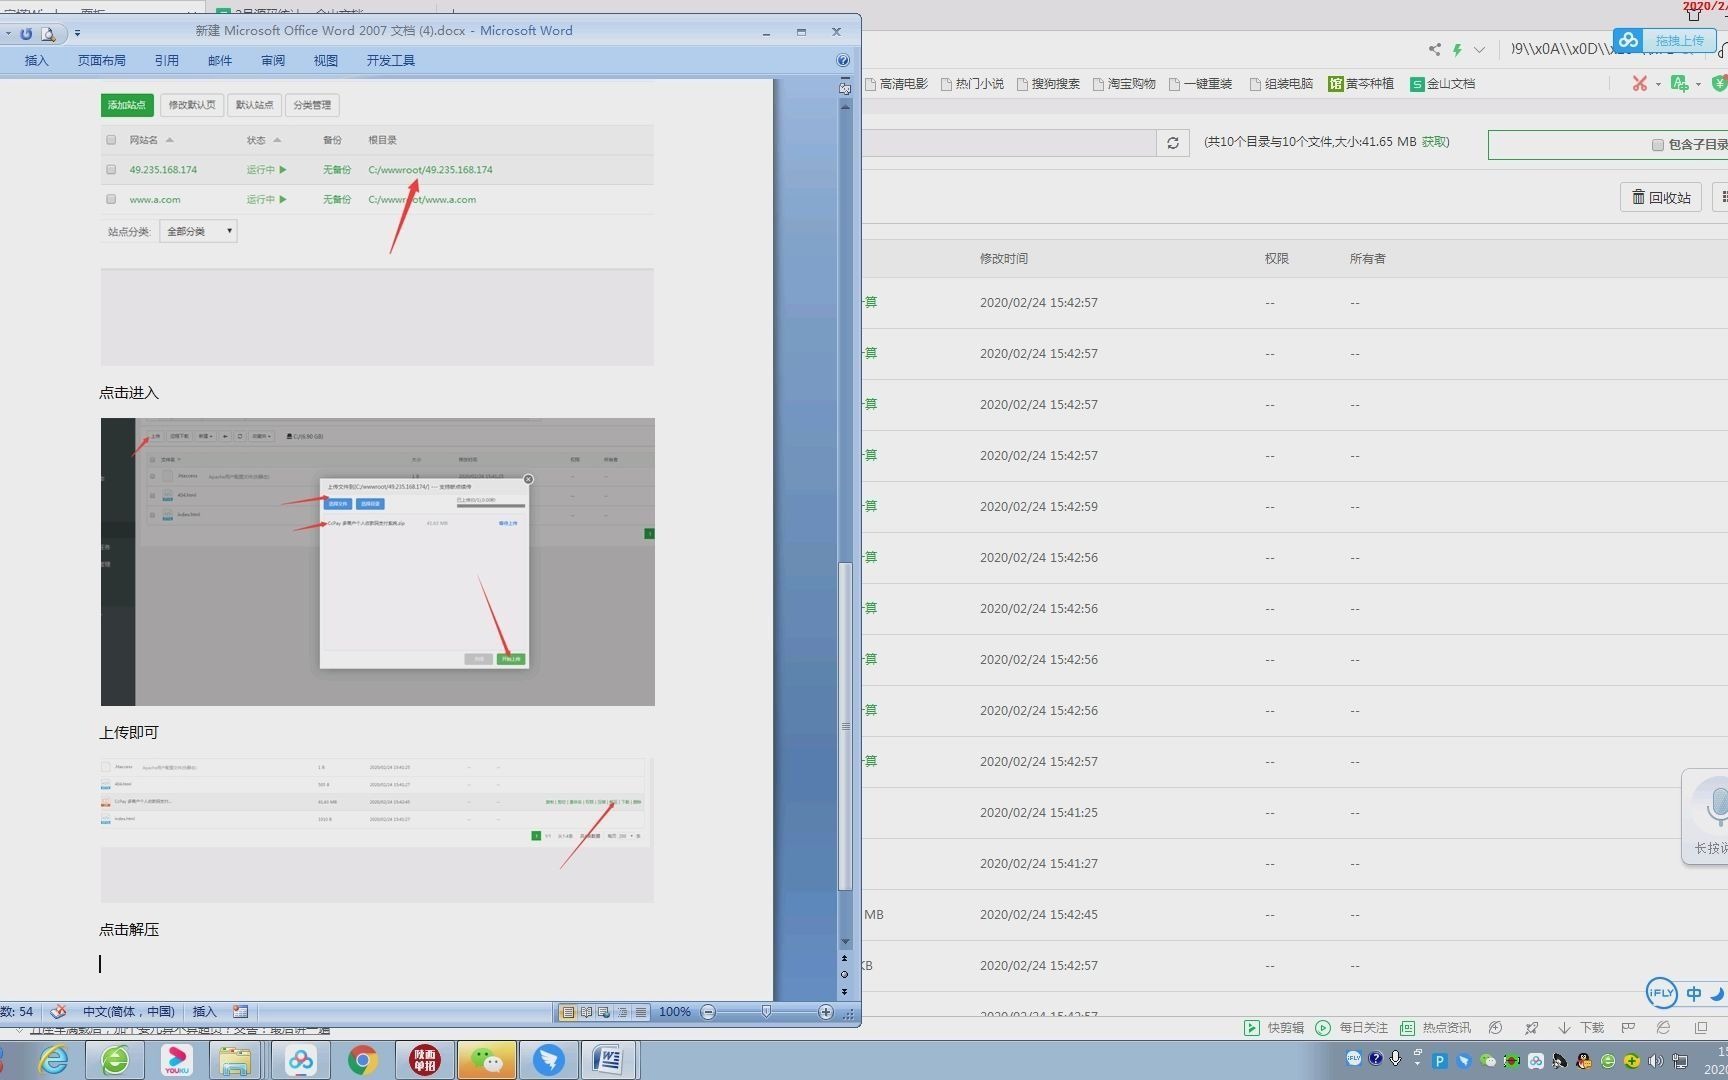Click the 热点资讯 item in status bar
Image resolution: width=1728 pixels, height=1080 pixels.
[x=1436, y=1027]
